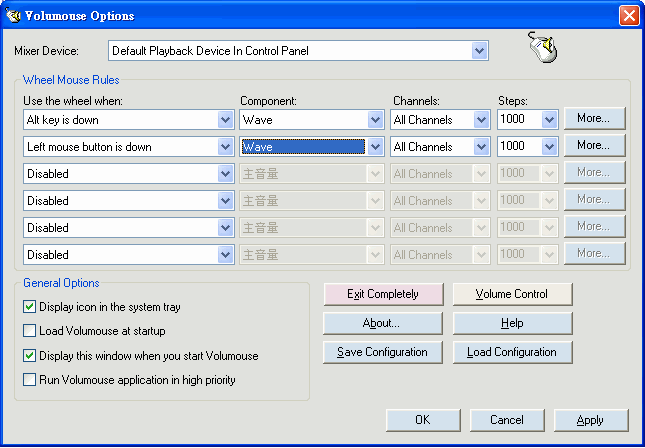This screenshot has width=645, height=448.
Task: Open the Mixer Device dropdown
Action: pyautogui.click(x=479, y=50)
